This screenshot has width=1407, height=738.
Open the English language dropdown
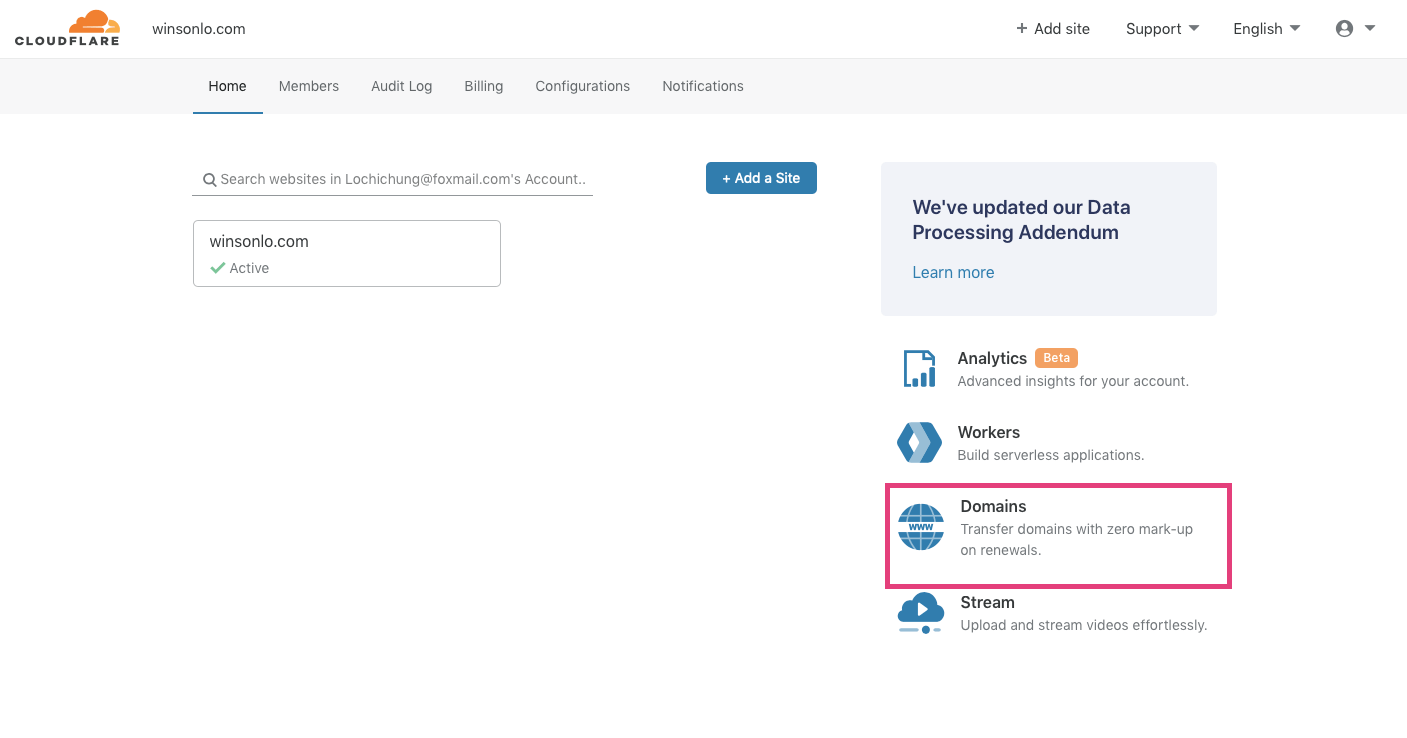pos(1267,29)
